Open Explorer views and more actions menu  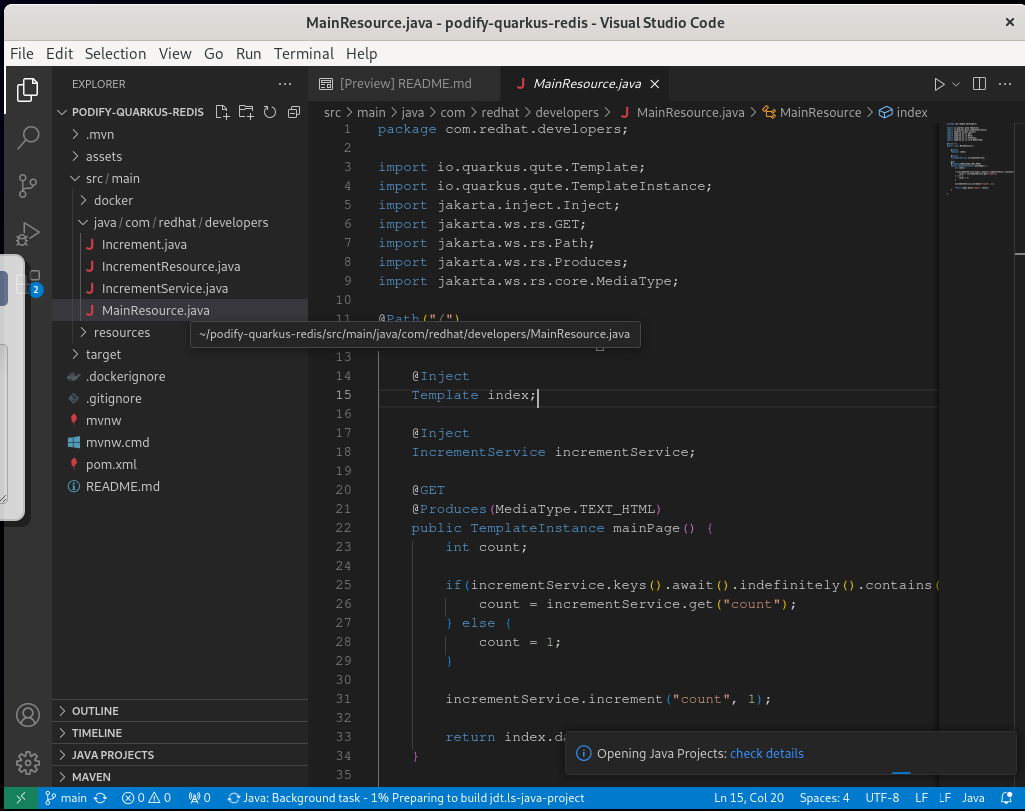285,84
